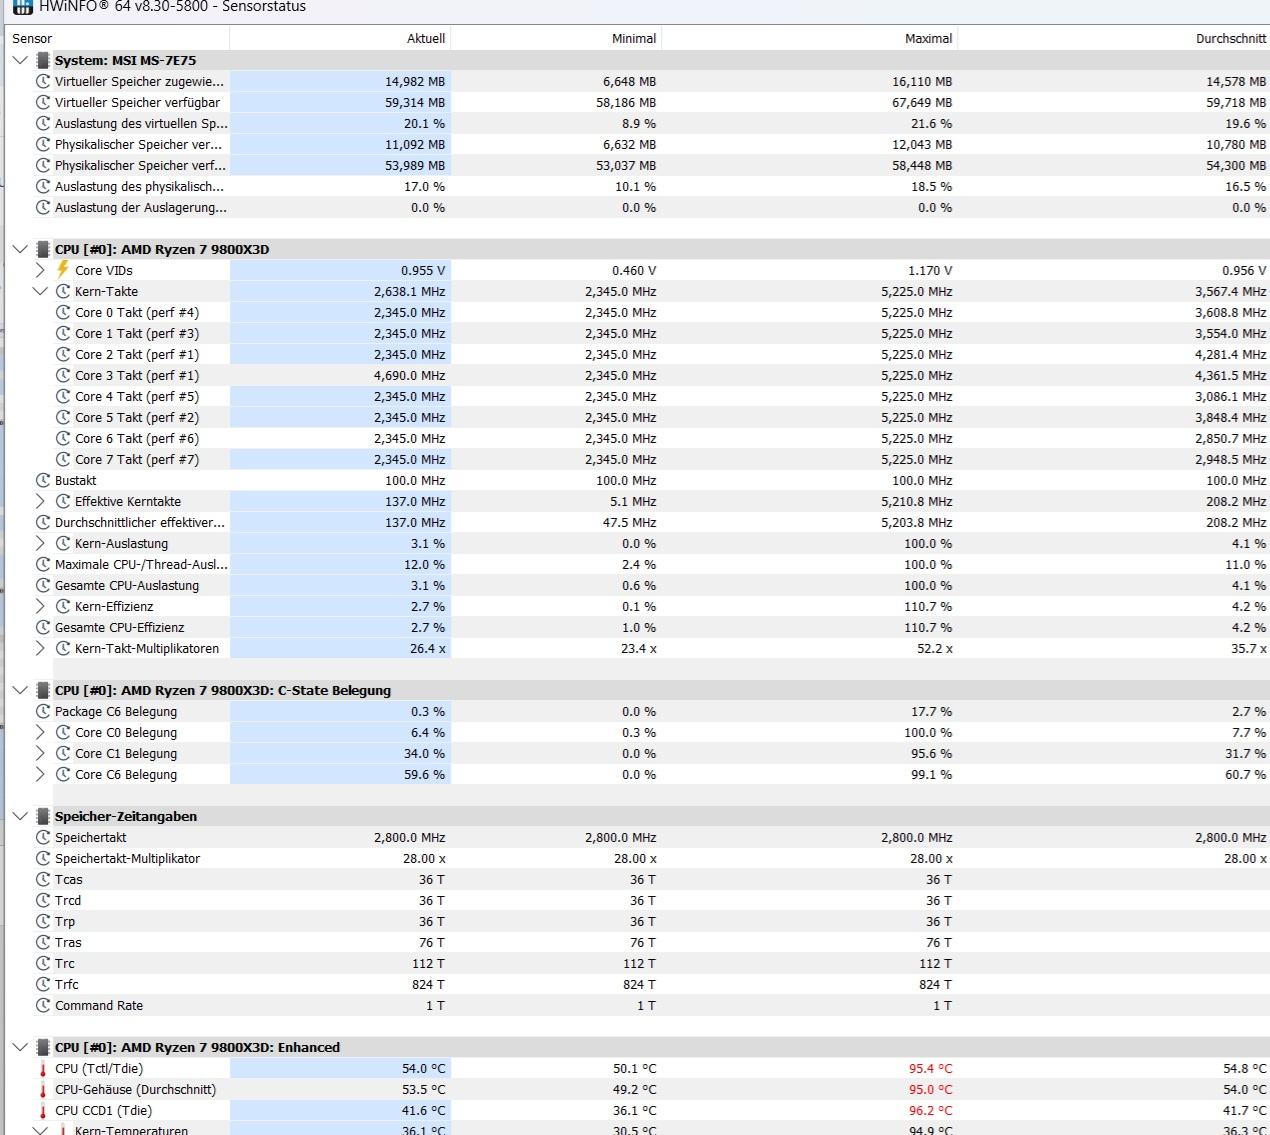Click the HWiNFO app icon in title bar
This screenshot has height=1135, width=1270.
(21, 7)
